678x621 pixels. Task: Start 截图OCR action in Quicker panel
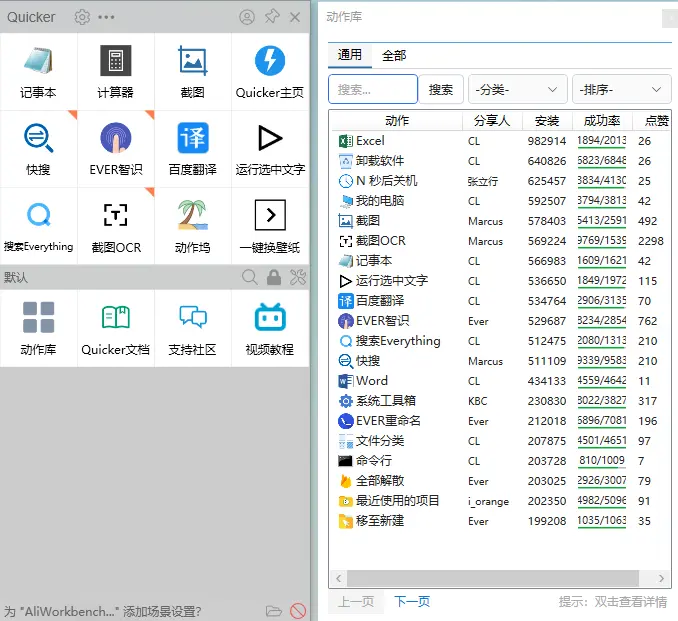coord(115,226)
